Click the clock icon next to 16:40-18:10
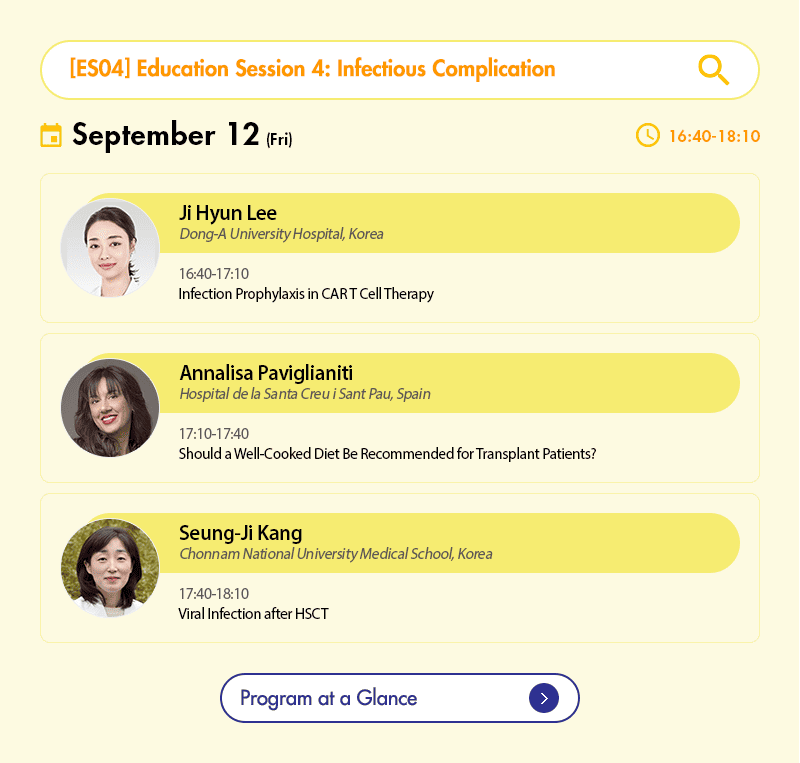Screen dimensions: 800x763 [x=648, y=135]
